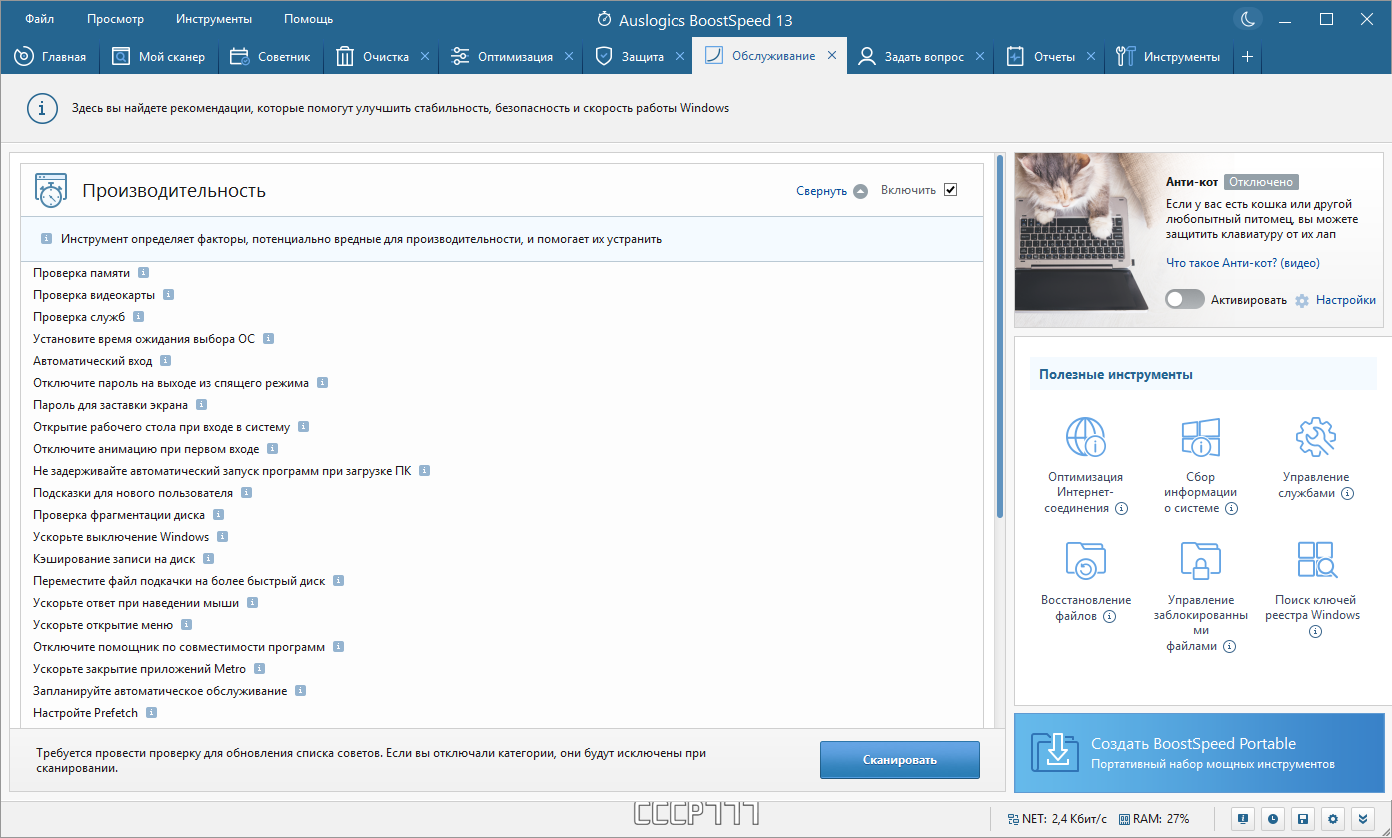Viewport: 1392px width, 838px height.
Task: Select Переместите файл подкачки на более быстрый диск
Action: coord(179,581)
